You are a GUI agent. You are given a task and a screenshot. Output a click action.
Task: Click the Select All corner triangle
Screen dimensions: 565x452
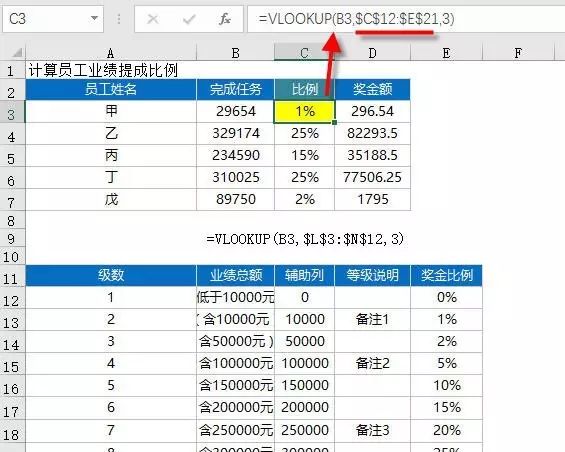[17, 53]
